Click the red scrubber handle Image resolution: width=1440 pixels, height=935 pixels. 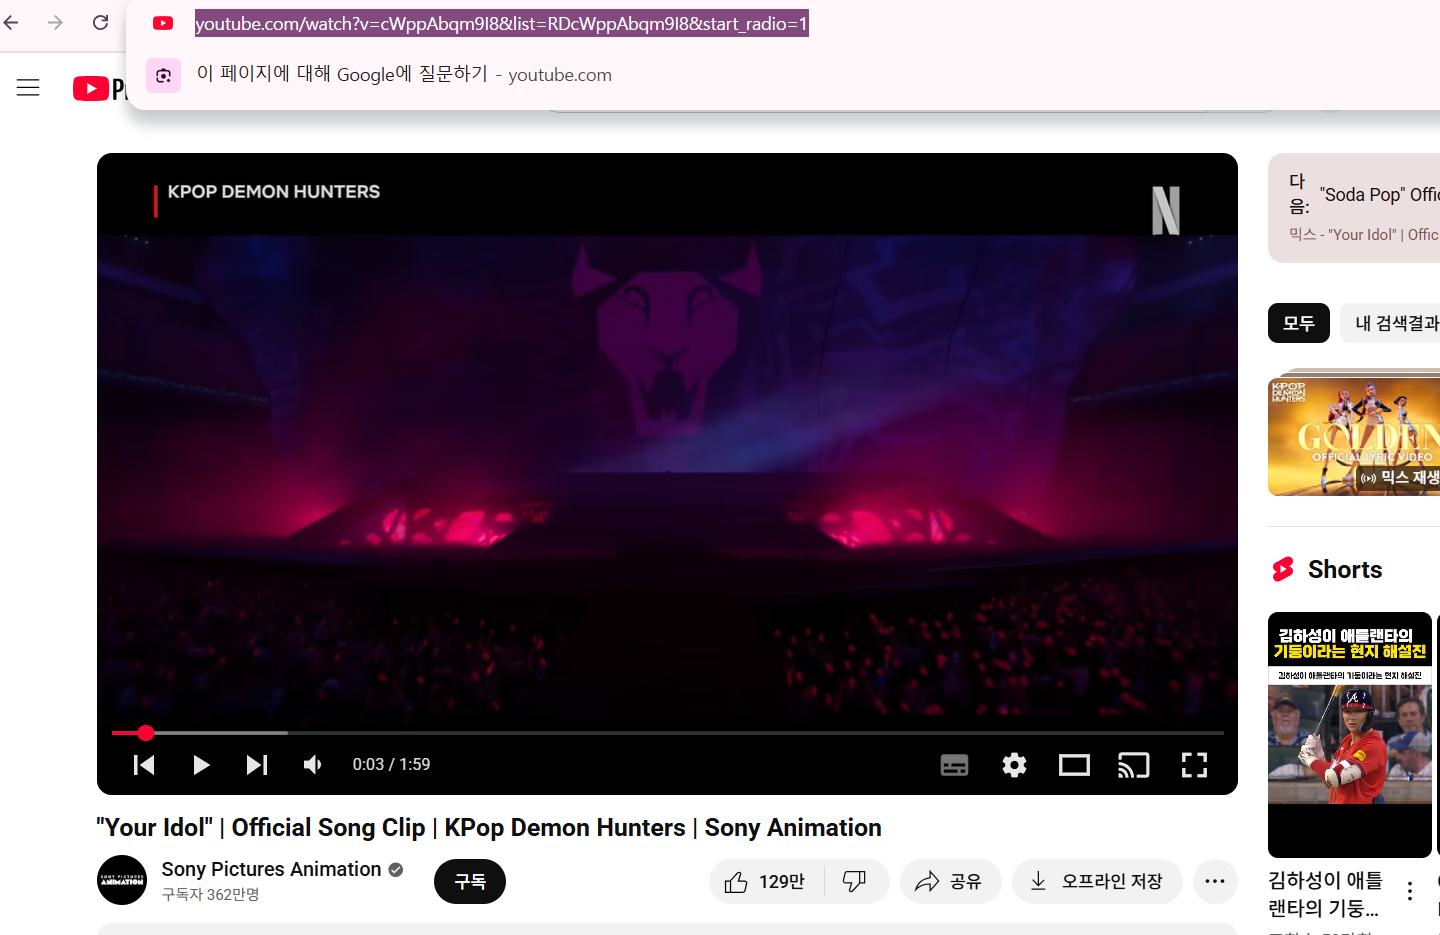click(x=146, y=733)
